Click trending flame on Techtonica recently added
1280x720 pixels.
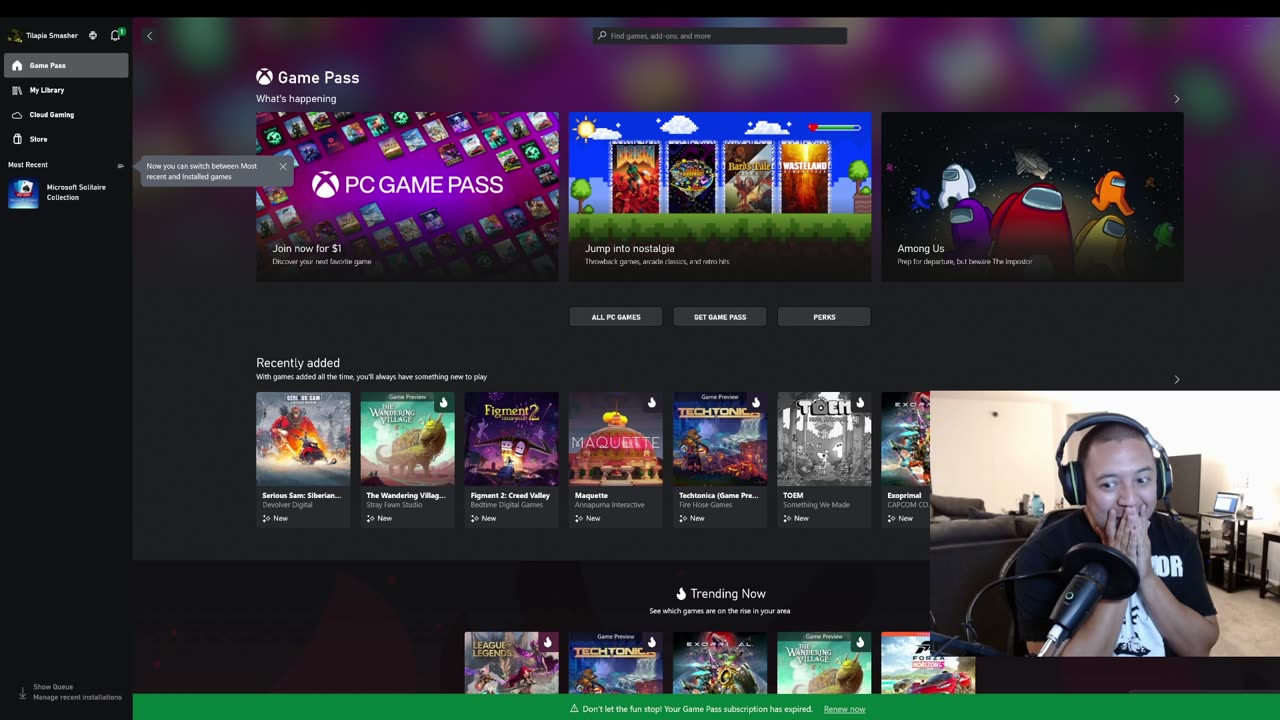[755, 403]
